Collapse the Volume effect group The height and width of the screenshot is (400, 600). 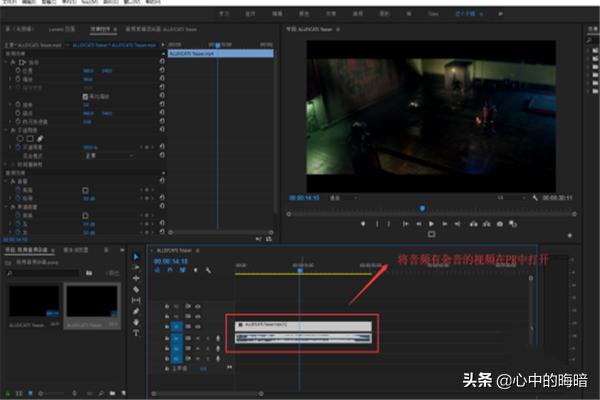pyautogui.click(x=6, y=181)
